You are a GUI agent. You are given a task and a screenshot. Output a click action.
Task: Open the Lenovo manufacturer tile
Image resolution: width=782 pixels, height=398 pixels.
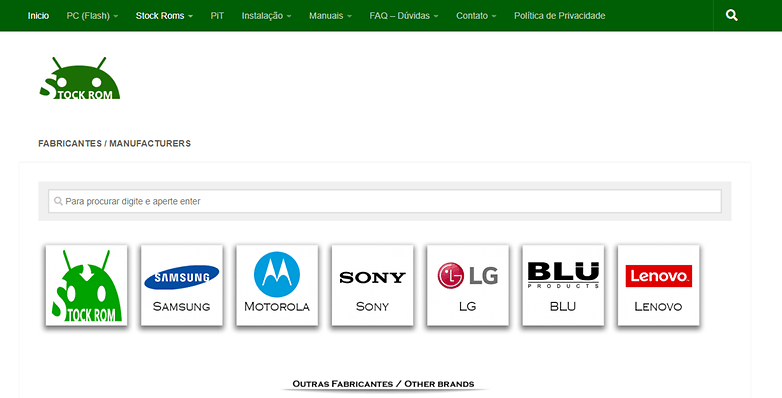[658, 285]
